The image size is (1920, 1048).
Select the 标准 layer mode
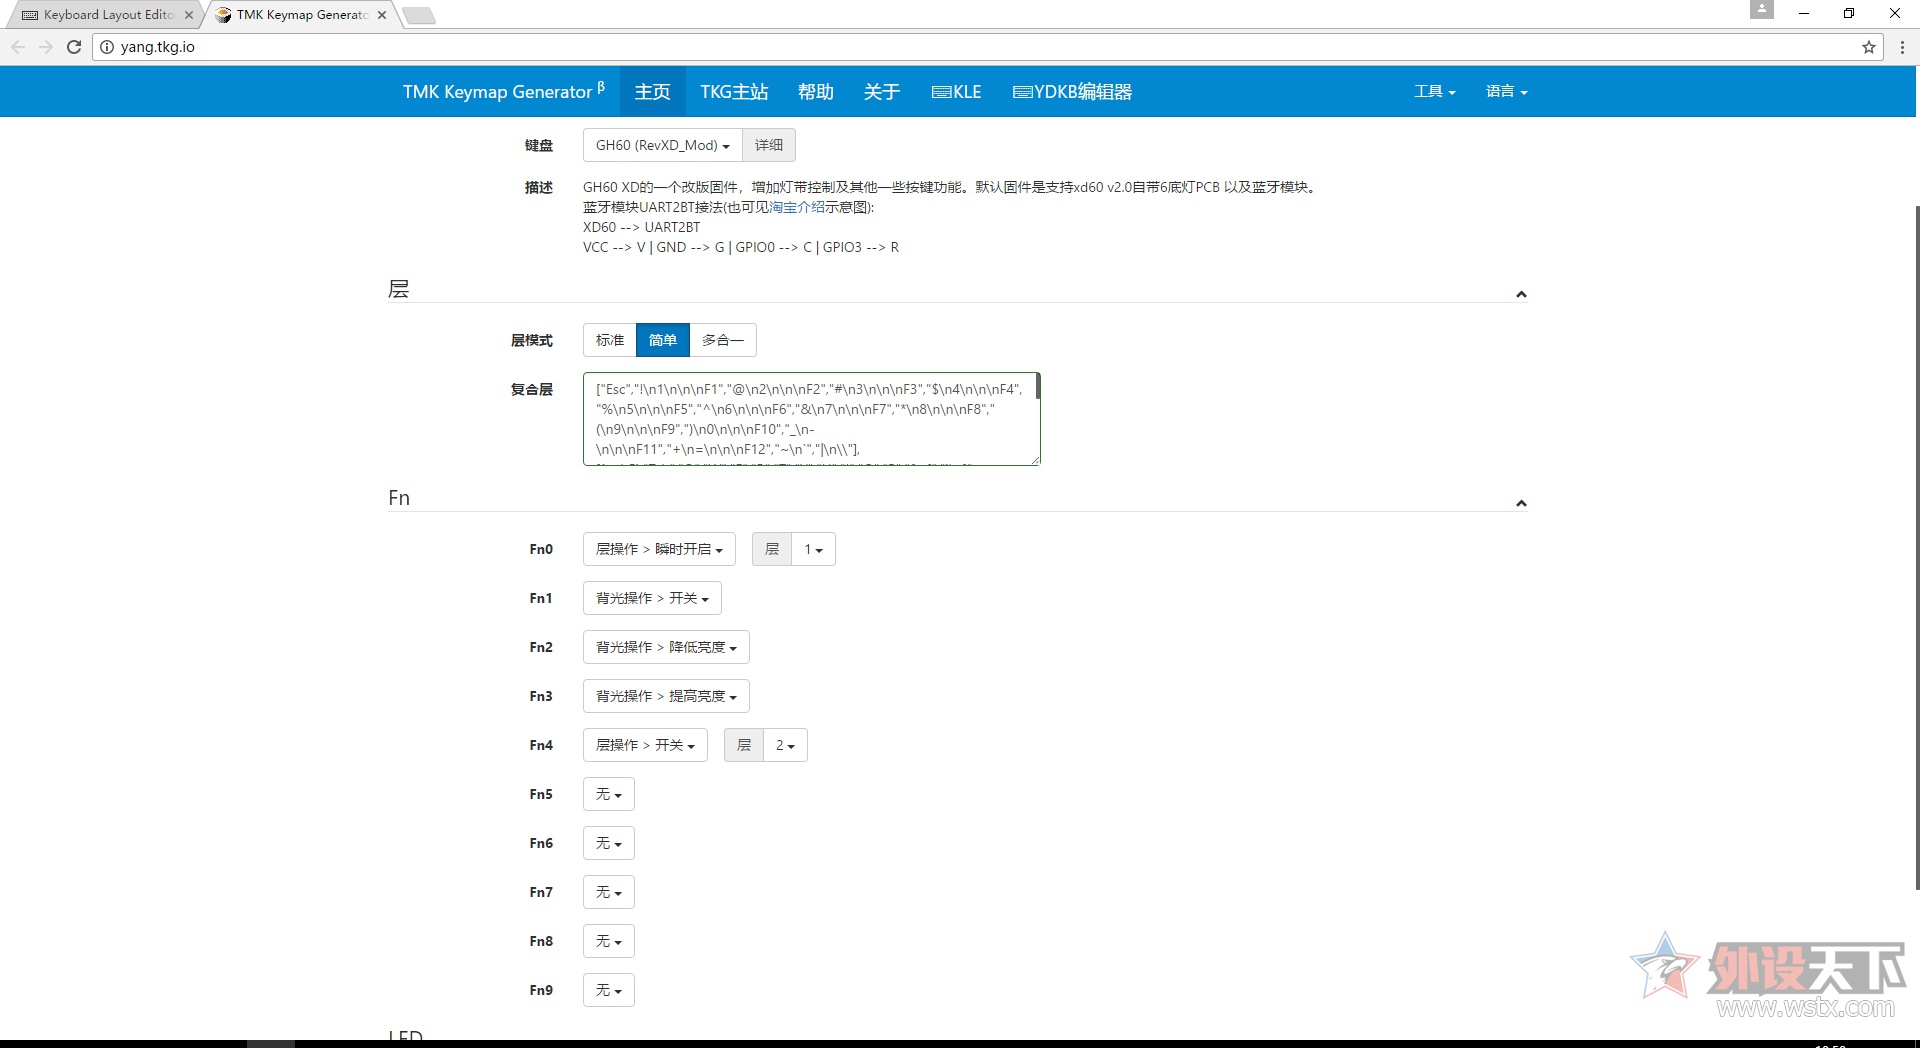pos(609,340)
